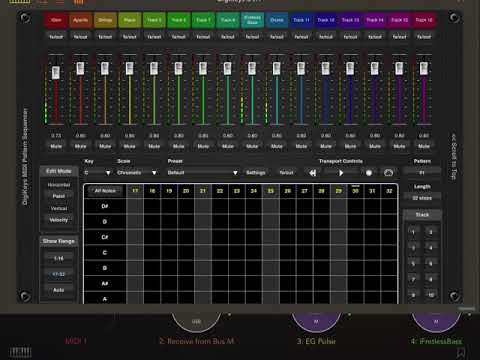Select track number 1 in Track panel

pos(413,232)
